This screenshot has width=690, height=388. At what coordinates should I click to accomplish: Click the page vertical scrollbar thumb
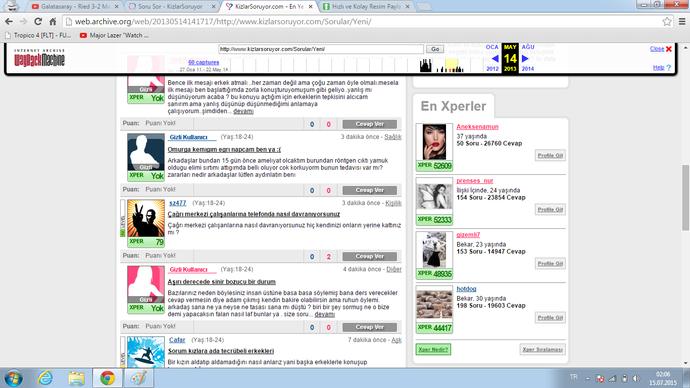(686, 198)
